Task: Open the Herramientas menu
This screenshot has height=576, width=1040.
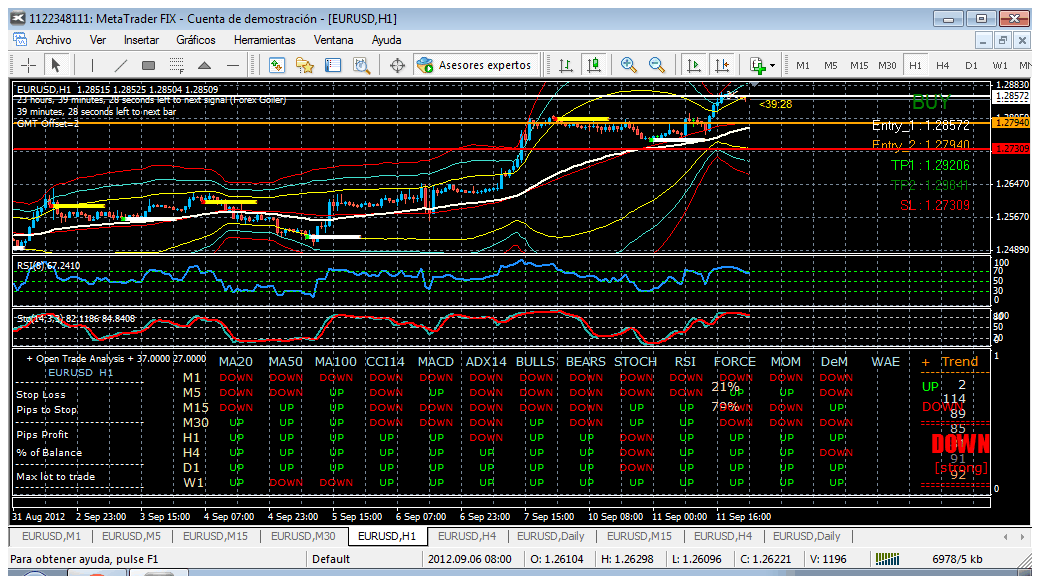Action: pos(265,40)
